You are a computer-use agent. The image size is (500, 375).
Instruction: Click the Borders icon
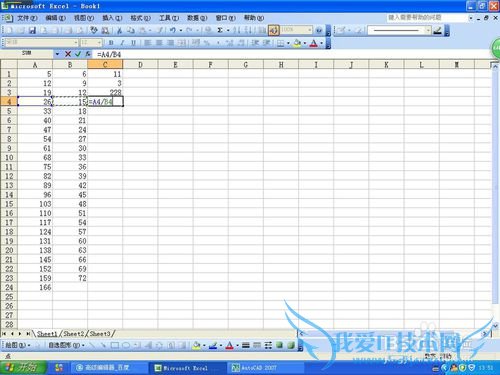(x=281, y=43)
